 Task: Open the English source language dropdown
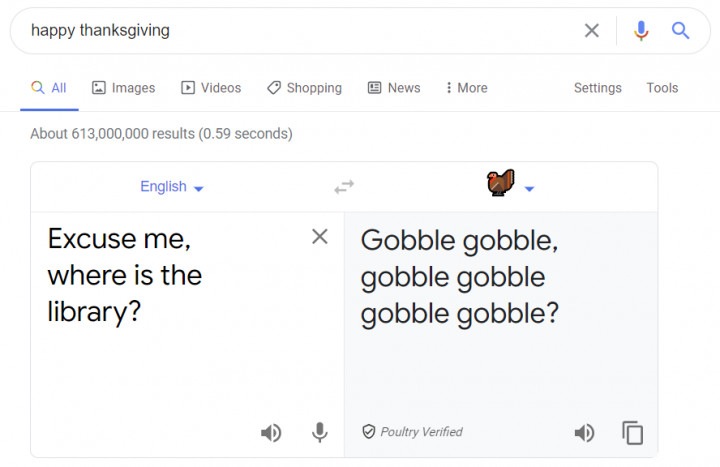(x=172, y=187)
